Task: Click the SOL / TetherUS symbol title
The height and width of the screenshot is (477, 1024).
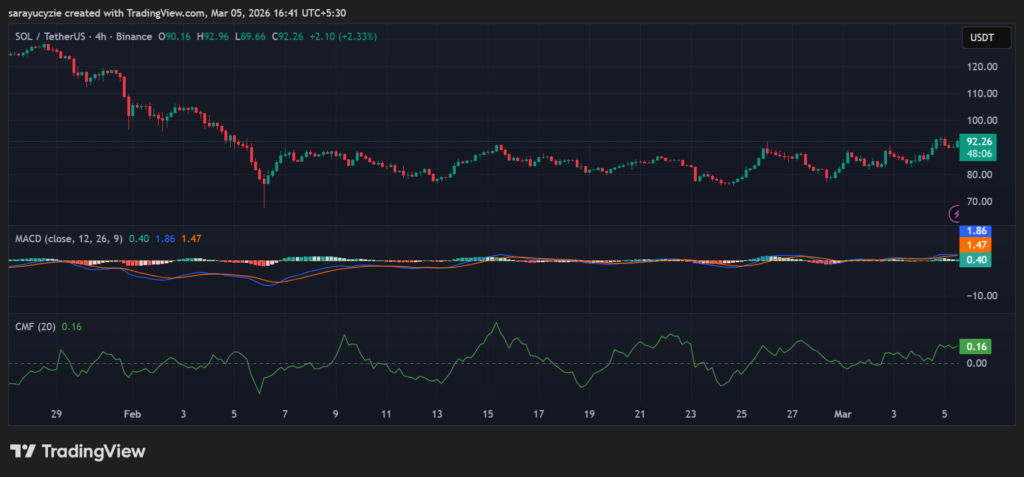Action: point(54,36)
